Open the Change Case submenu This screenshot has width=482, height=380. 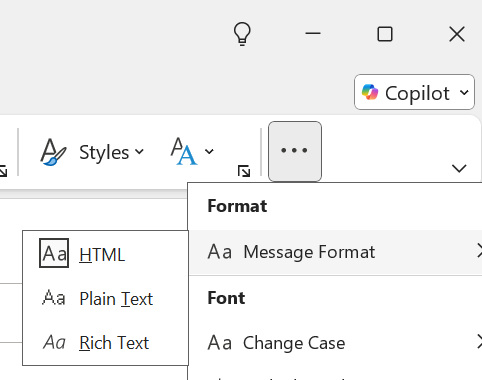(x=336, y=342)
